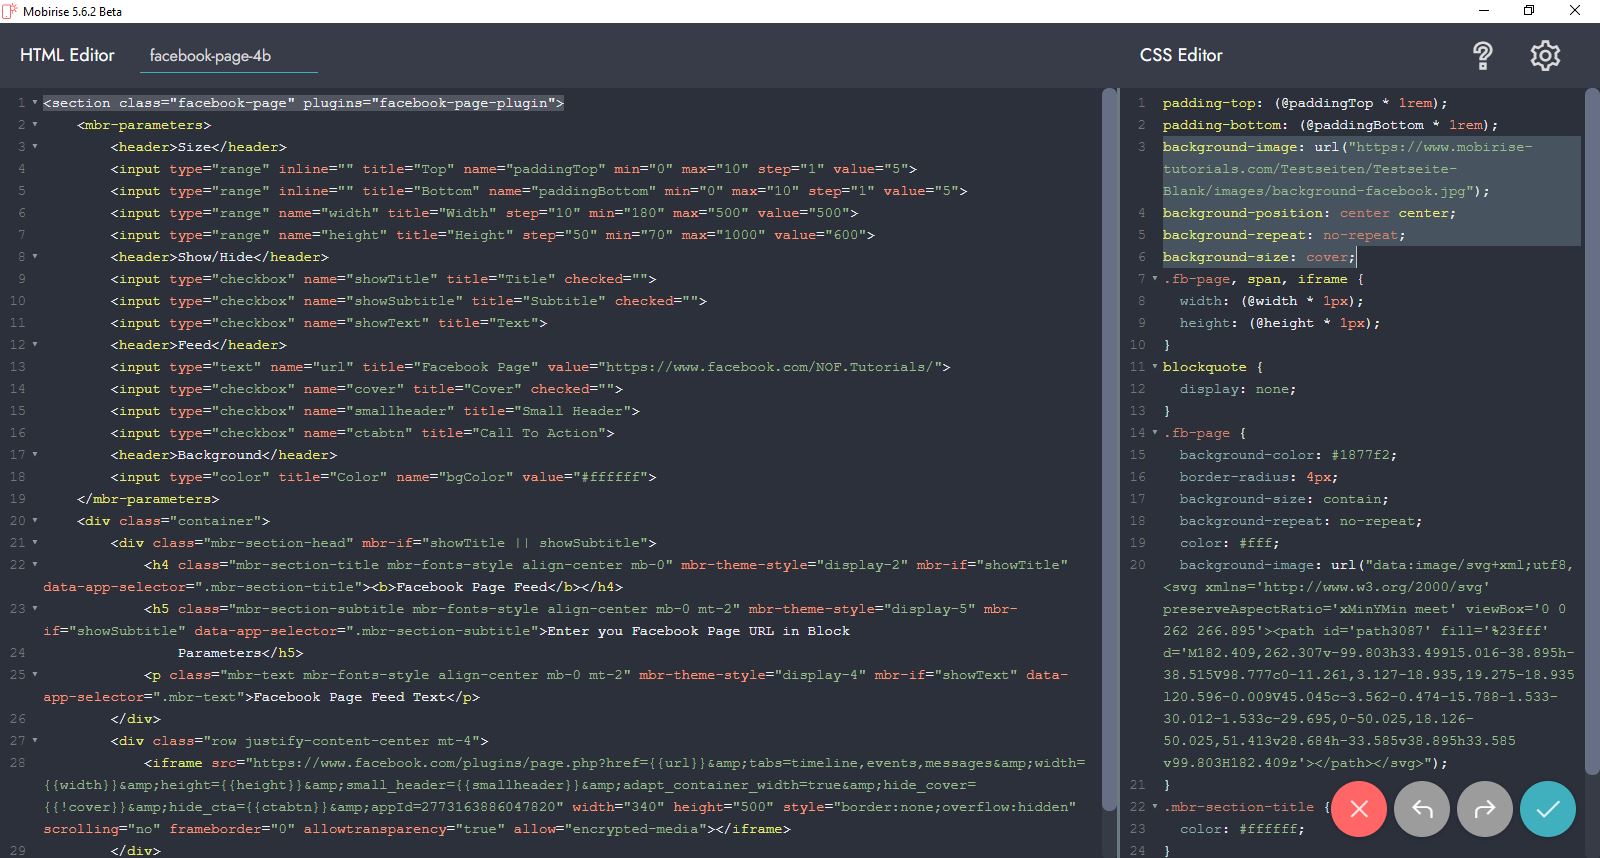Confirm changes with the blue checkmark button

[x=1547, y=808]
